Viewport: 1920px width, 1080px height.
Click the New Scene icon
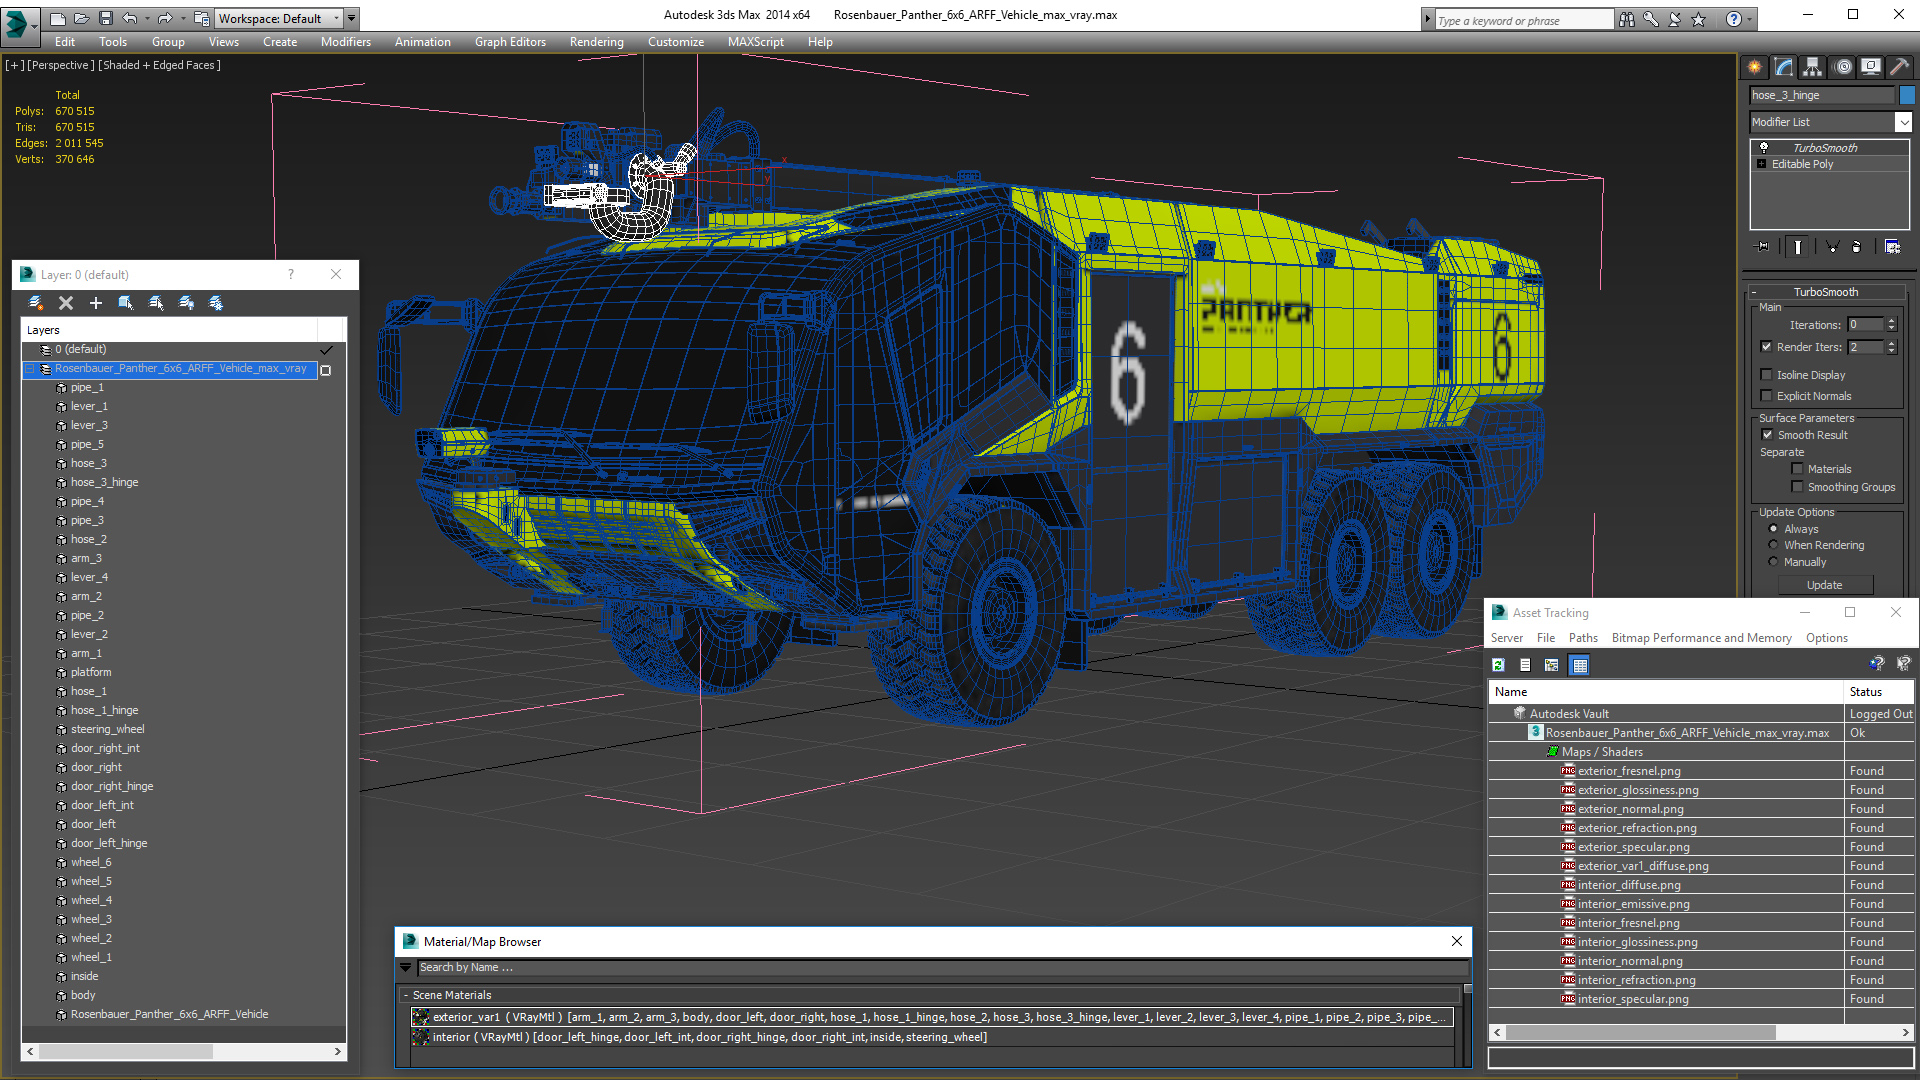58,18
